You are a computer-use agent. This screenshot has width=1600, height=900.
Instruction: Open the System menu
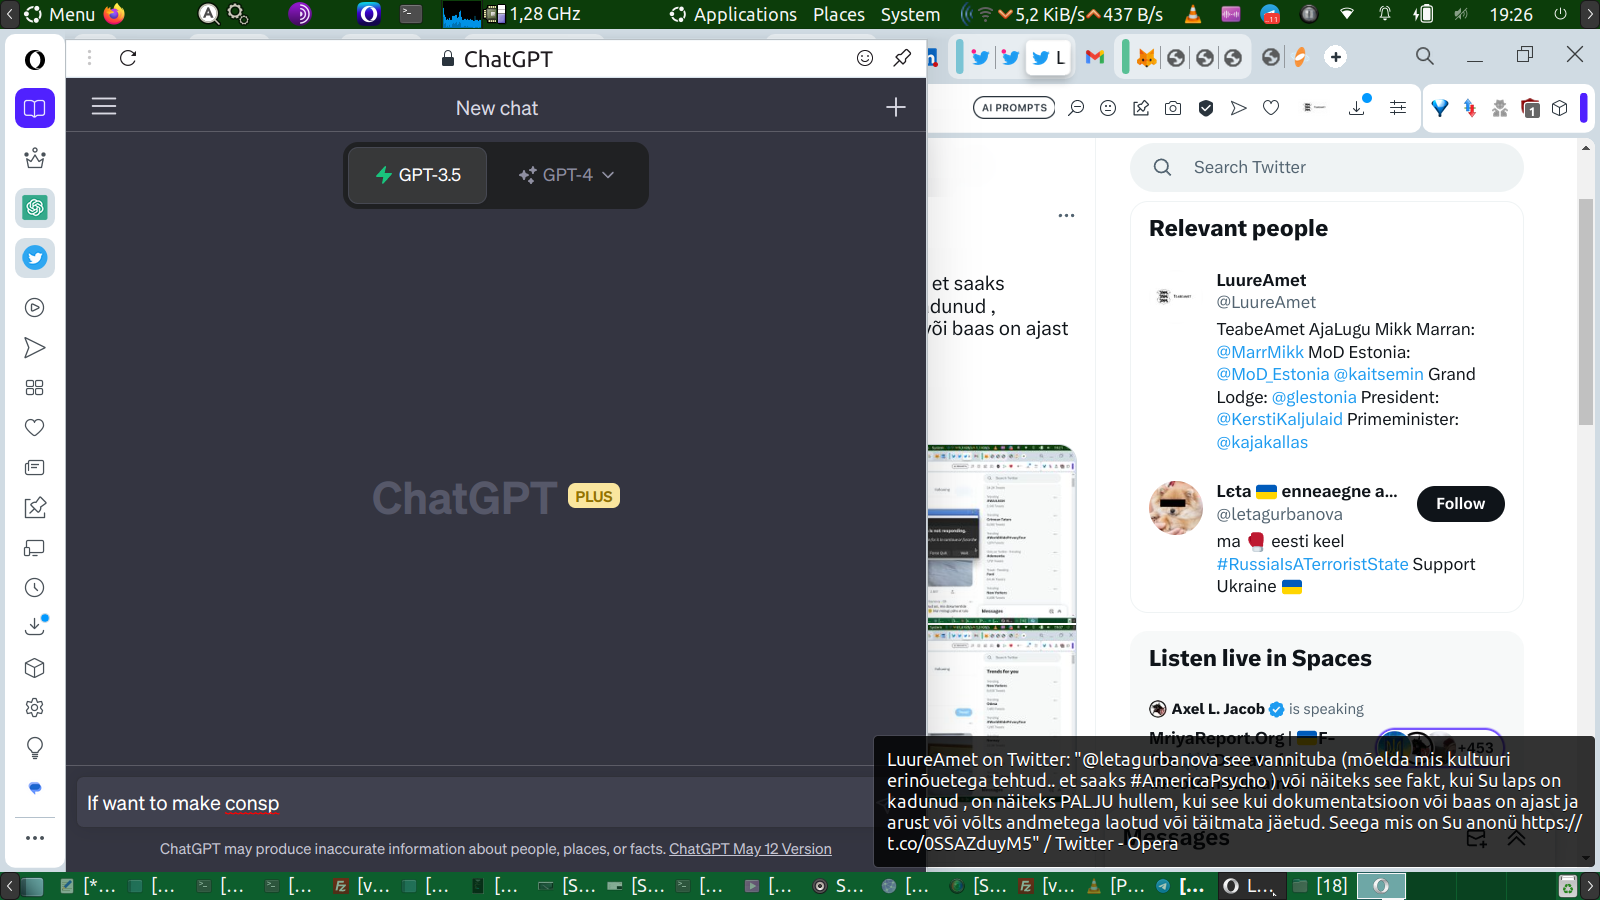point(910,14)
